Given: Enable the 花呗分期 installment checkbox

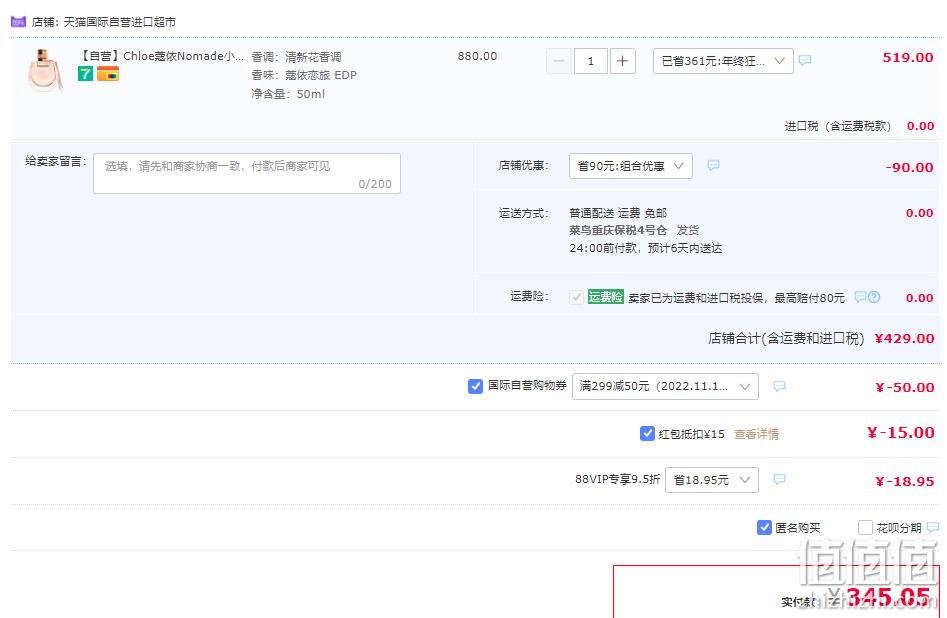Looking at the screenshot, I should [x=865, y=527].
